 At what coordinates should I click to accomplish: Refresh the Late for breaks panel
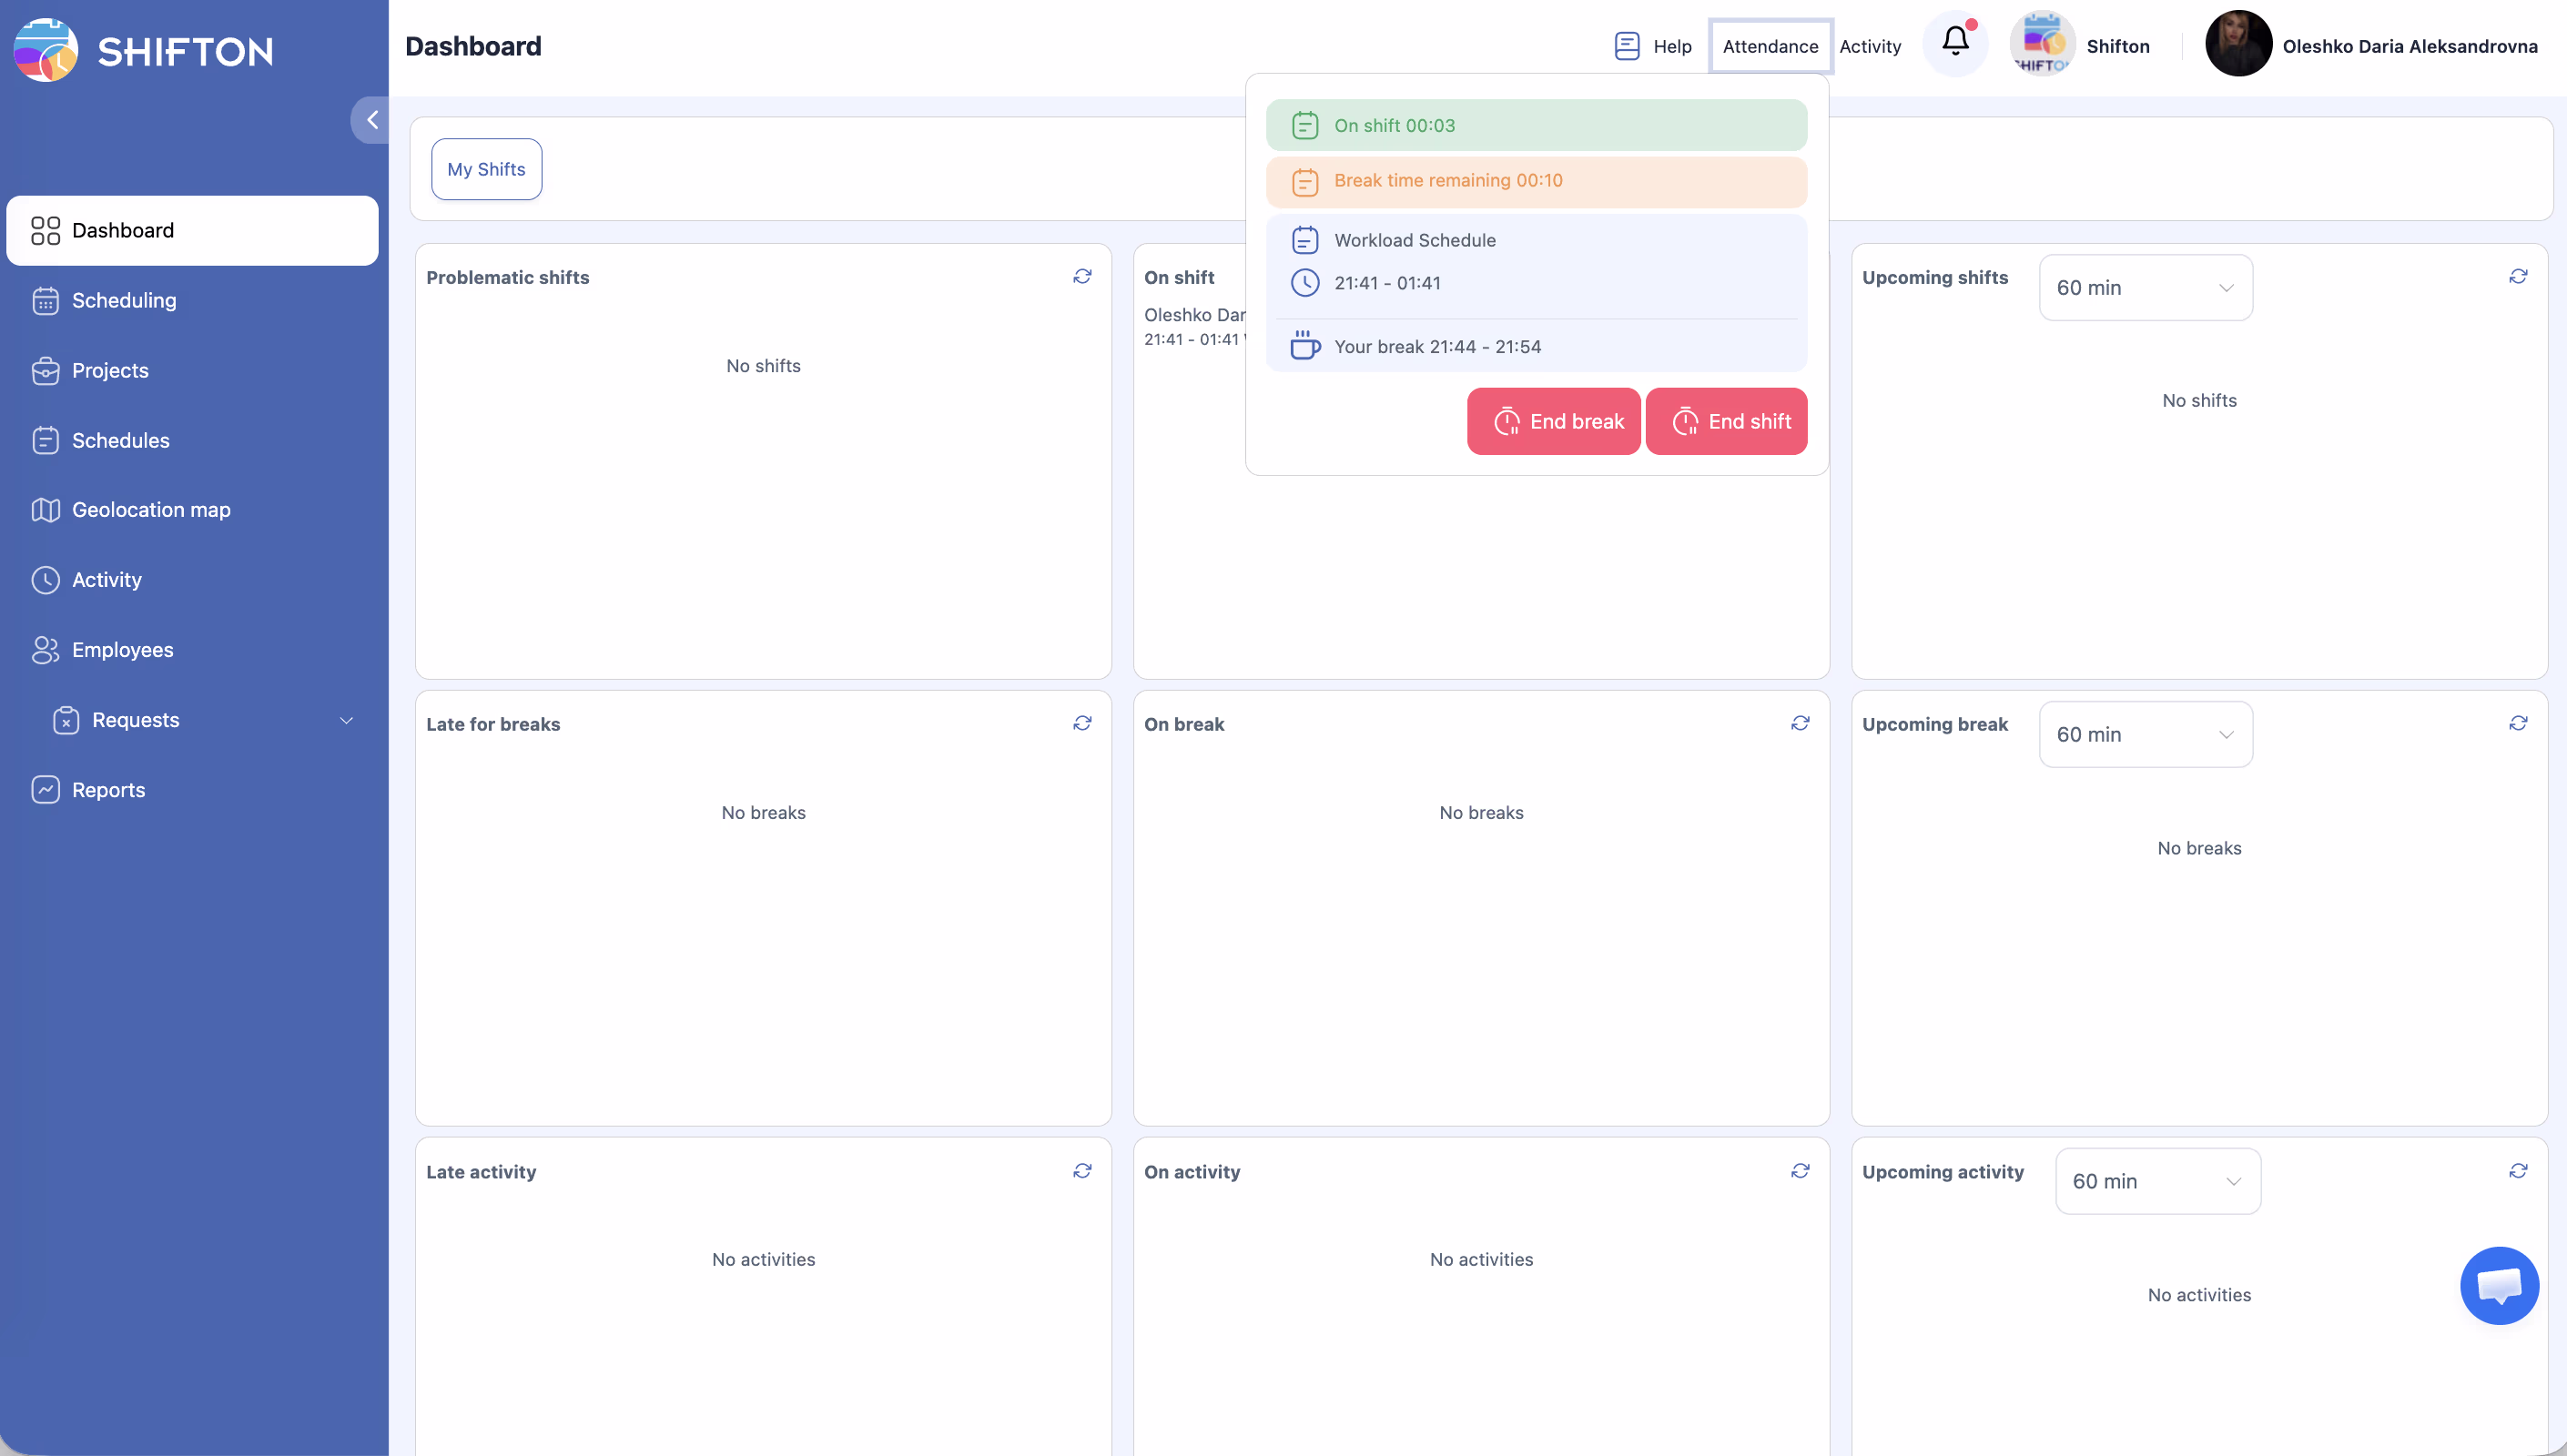tap(1082, 723)
